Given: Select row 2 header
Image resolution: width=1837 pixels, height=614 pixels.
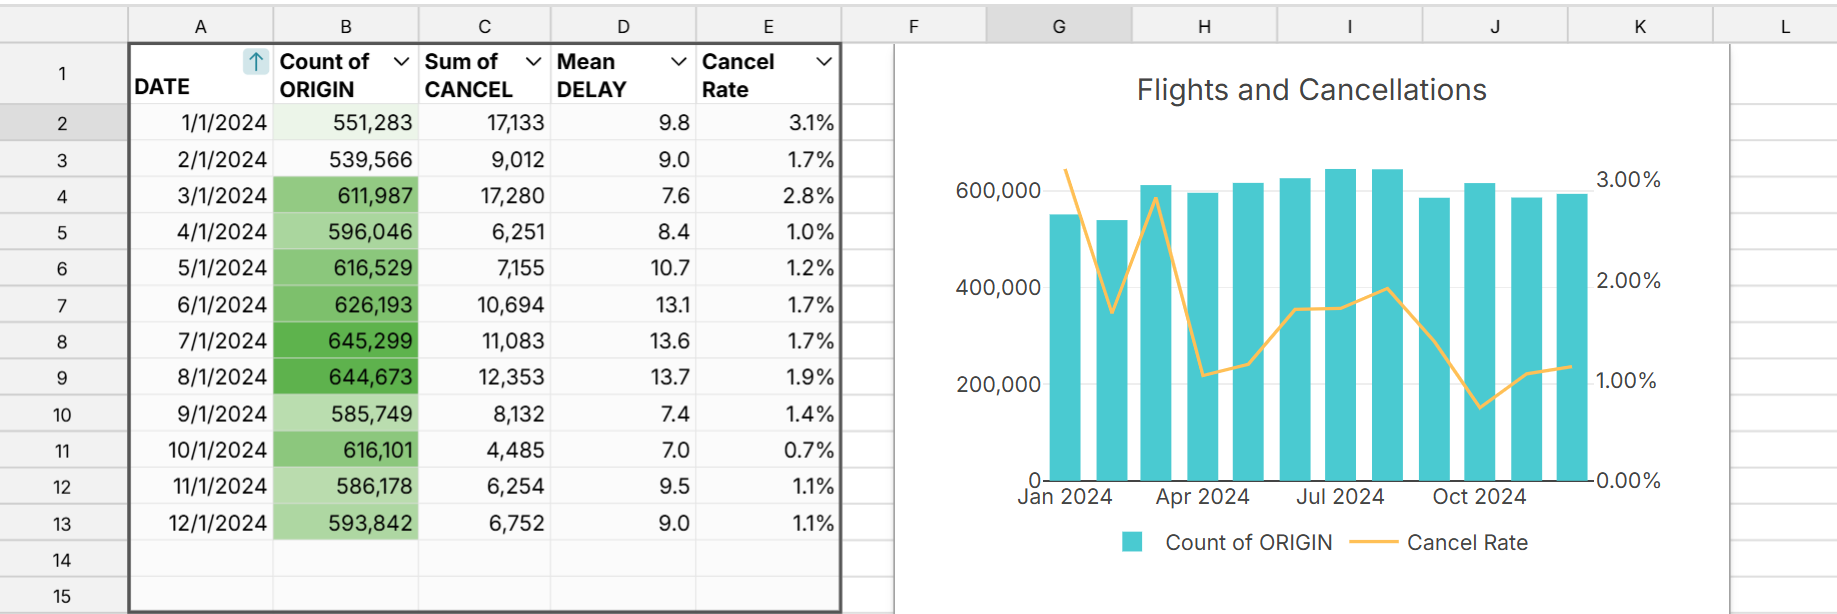Looking at the screenshot, I should [62, 123].
